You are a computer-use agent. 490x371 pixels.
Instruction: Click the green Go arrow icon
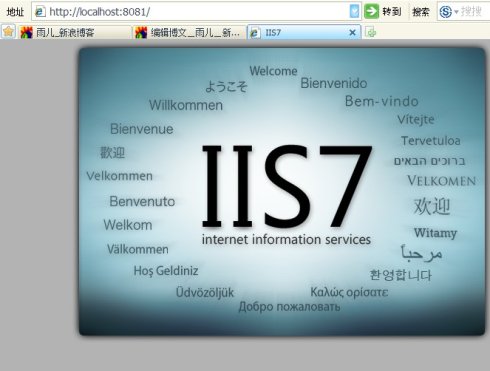pos(371,12)
